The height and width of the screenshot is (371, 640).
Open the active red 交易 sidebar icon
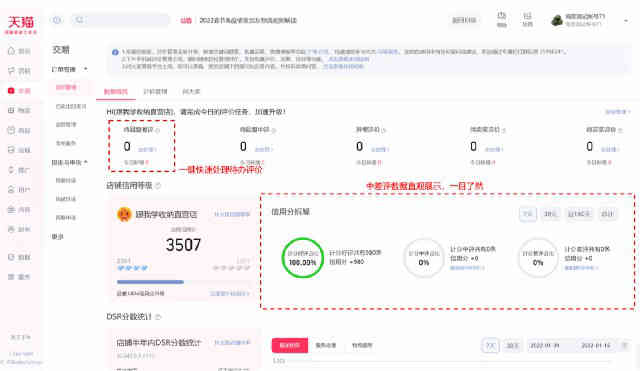pos(11,91)
